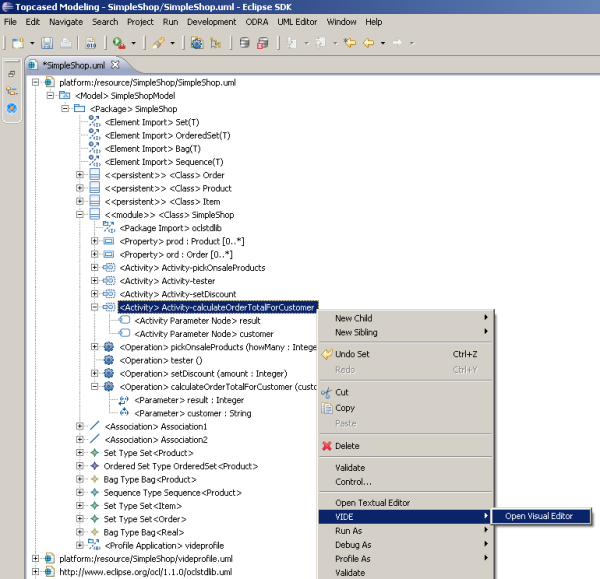Click the tester operation gear icon
This screenshot has height=579, width=600.
pos(109,360)
